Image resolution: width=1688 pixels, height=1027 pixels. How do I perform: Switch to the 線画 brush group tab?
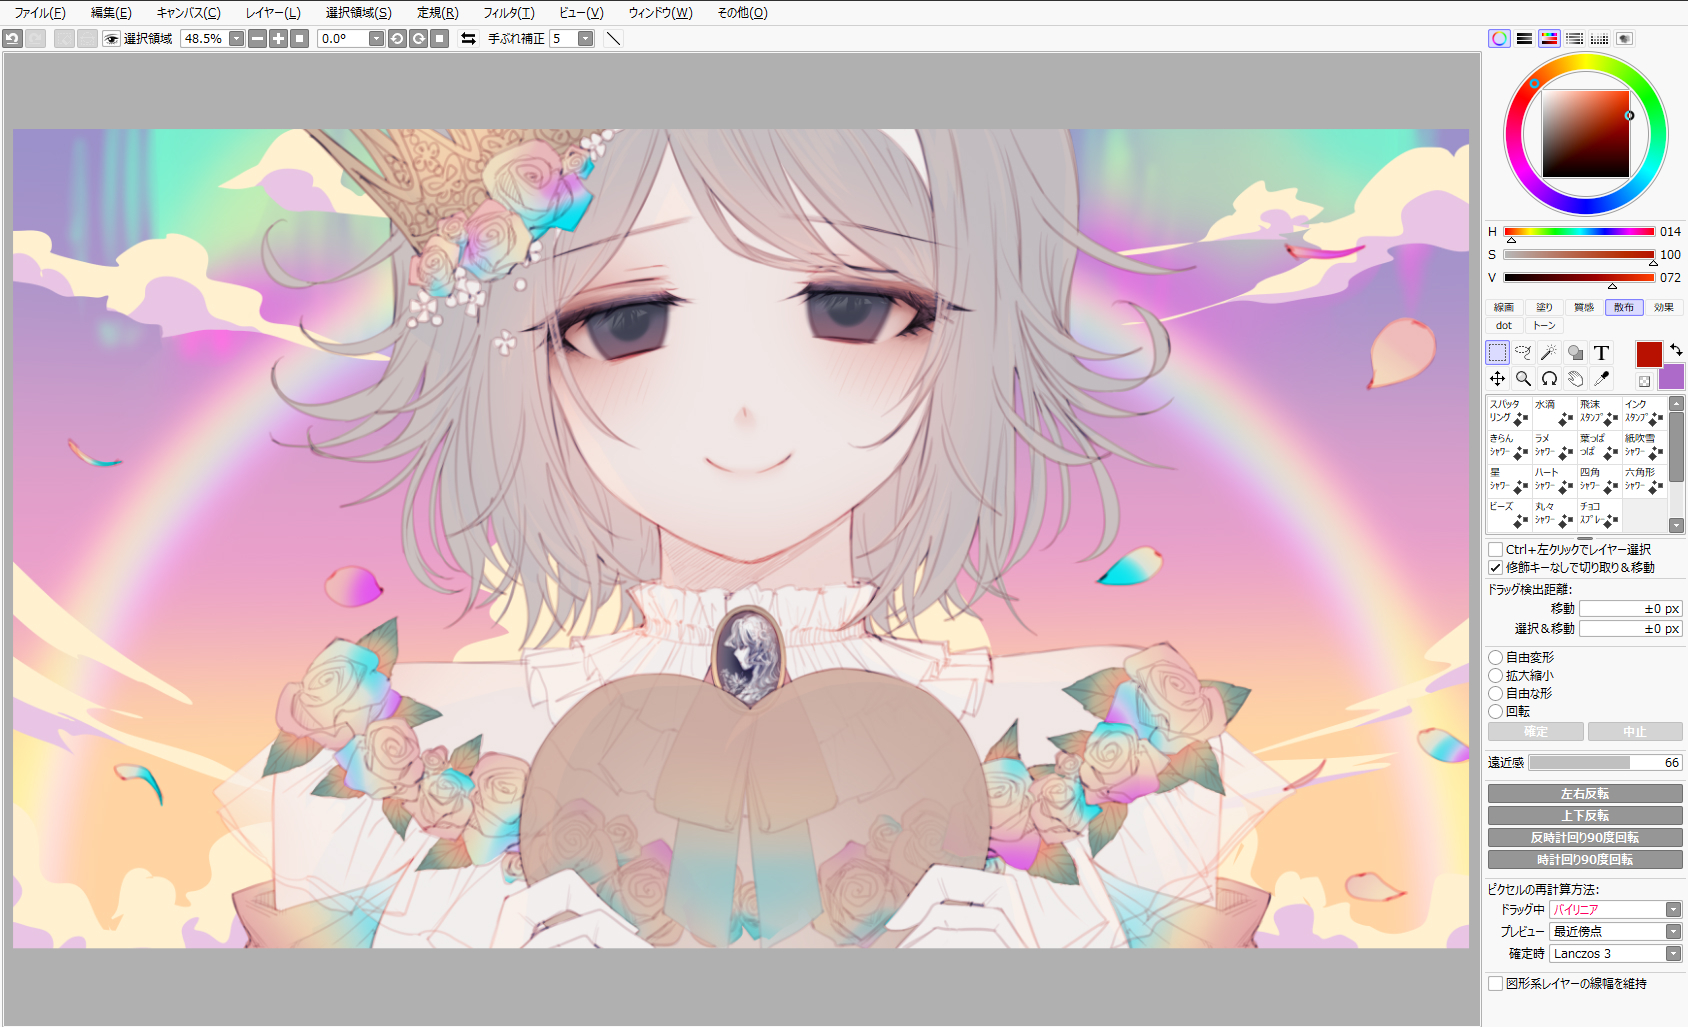pos(1504,308)
